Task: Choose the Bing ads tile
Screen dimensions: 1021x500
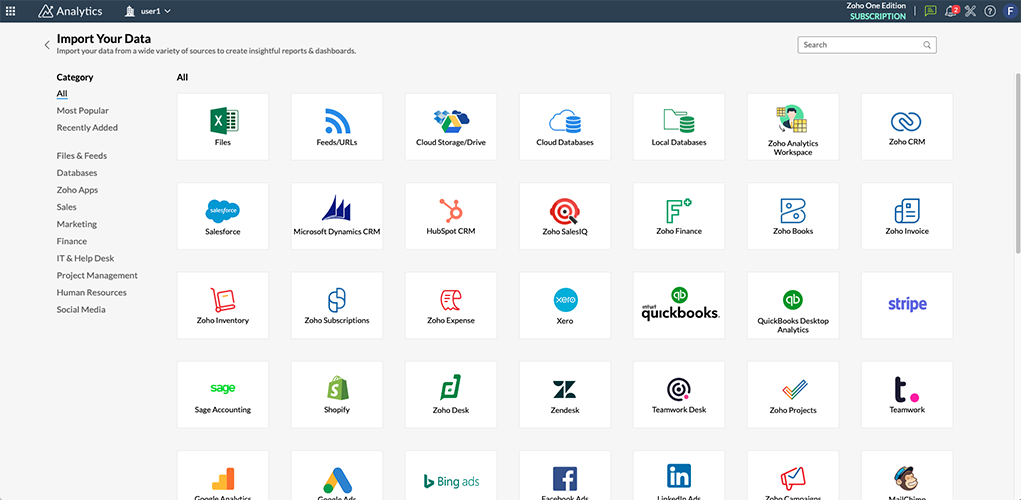Action: 451,475
